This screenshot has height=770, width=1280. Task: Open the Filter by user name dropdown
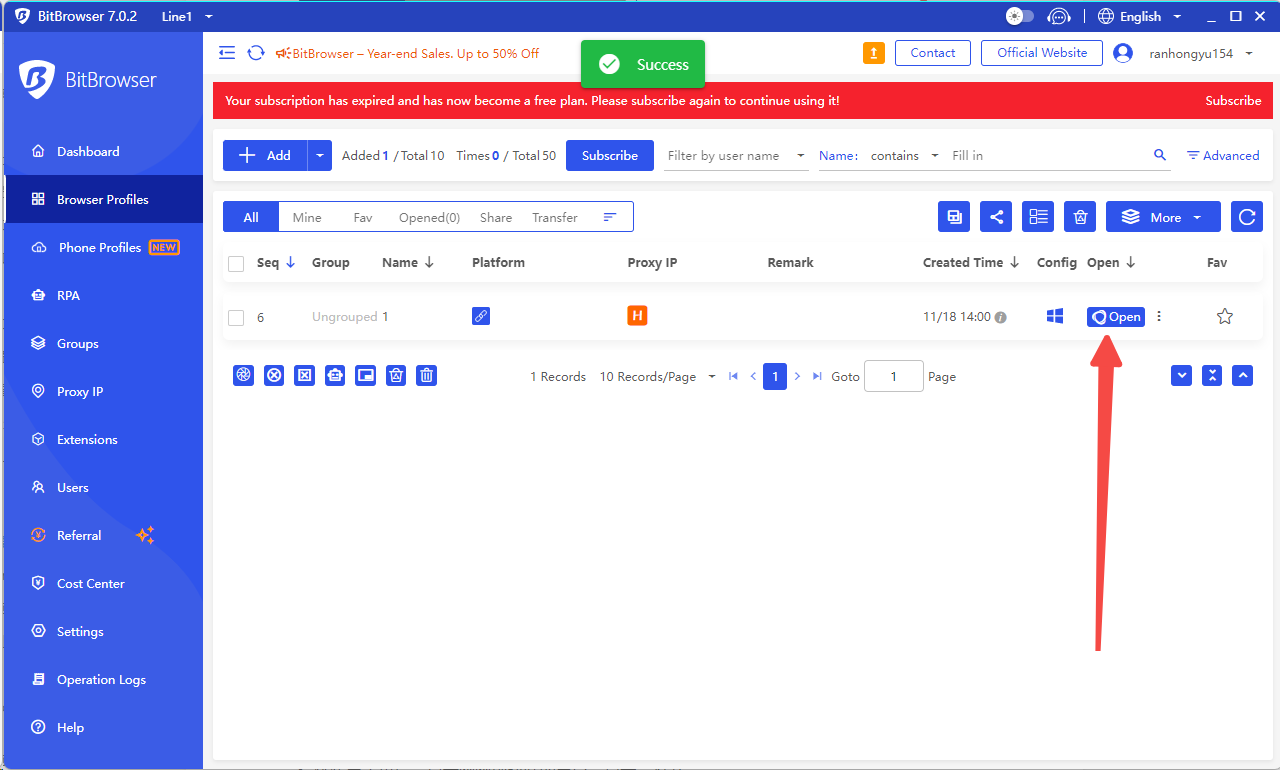pos(737,155)
